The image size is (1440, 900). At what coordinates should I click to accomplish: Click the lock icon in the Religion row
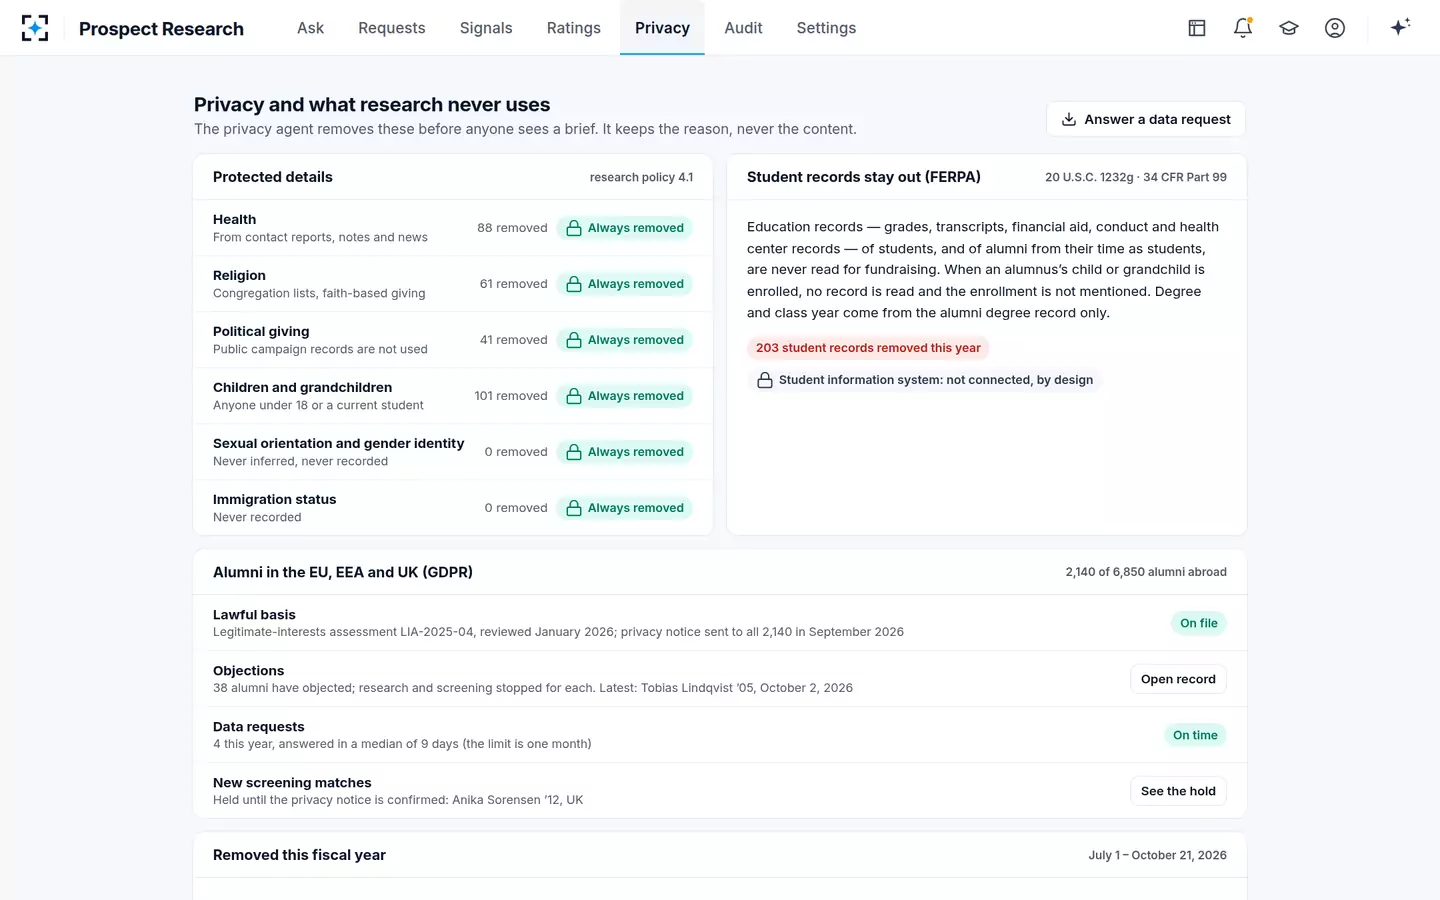(574, 284)
